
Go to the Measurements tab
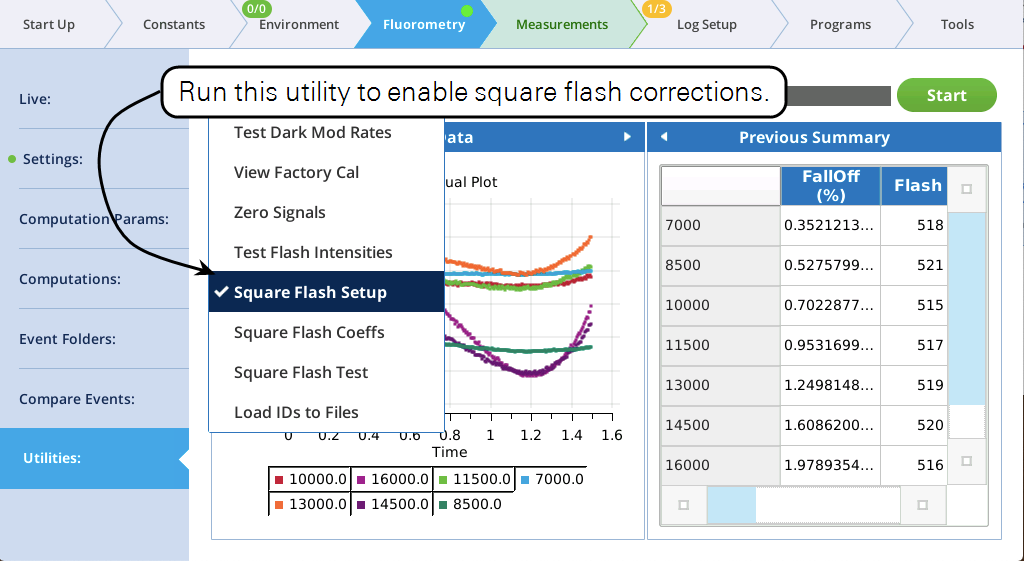(x=562, y=24)
